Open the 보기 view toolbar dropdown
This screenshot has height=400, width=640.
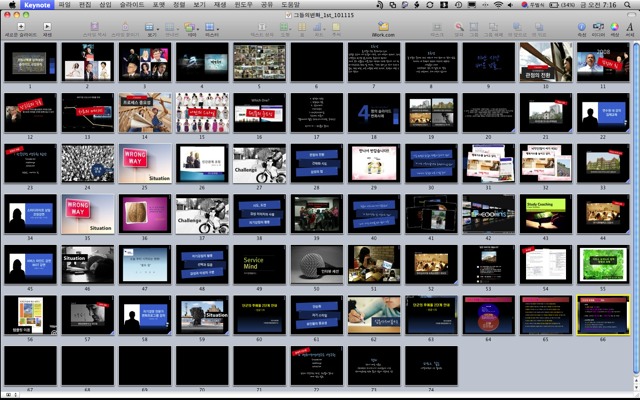tap(152, 27)
